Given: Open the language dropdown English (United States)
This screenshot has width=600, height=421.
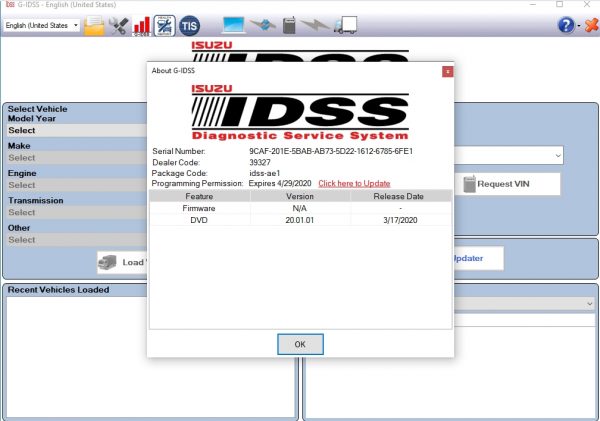Looking at the screenshot, I should tap(42, 26).
